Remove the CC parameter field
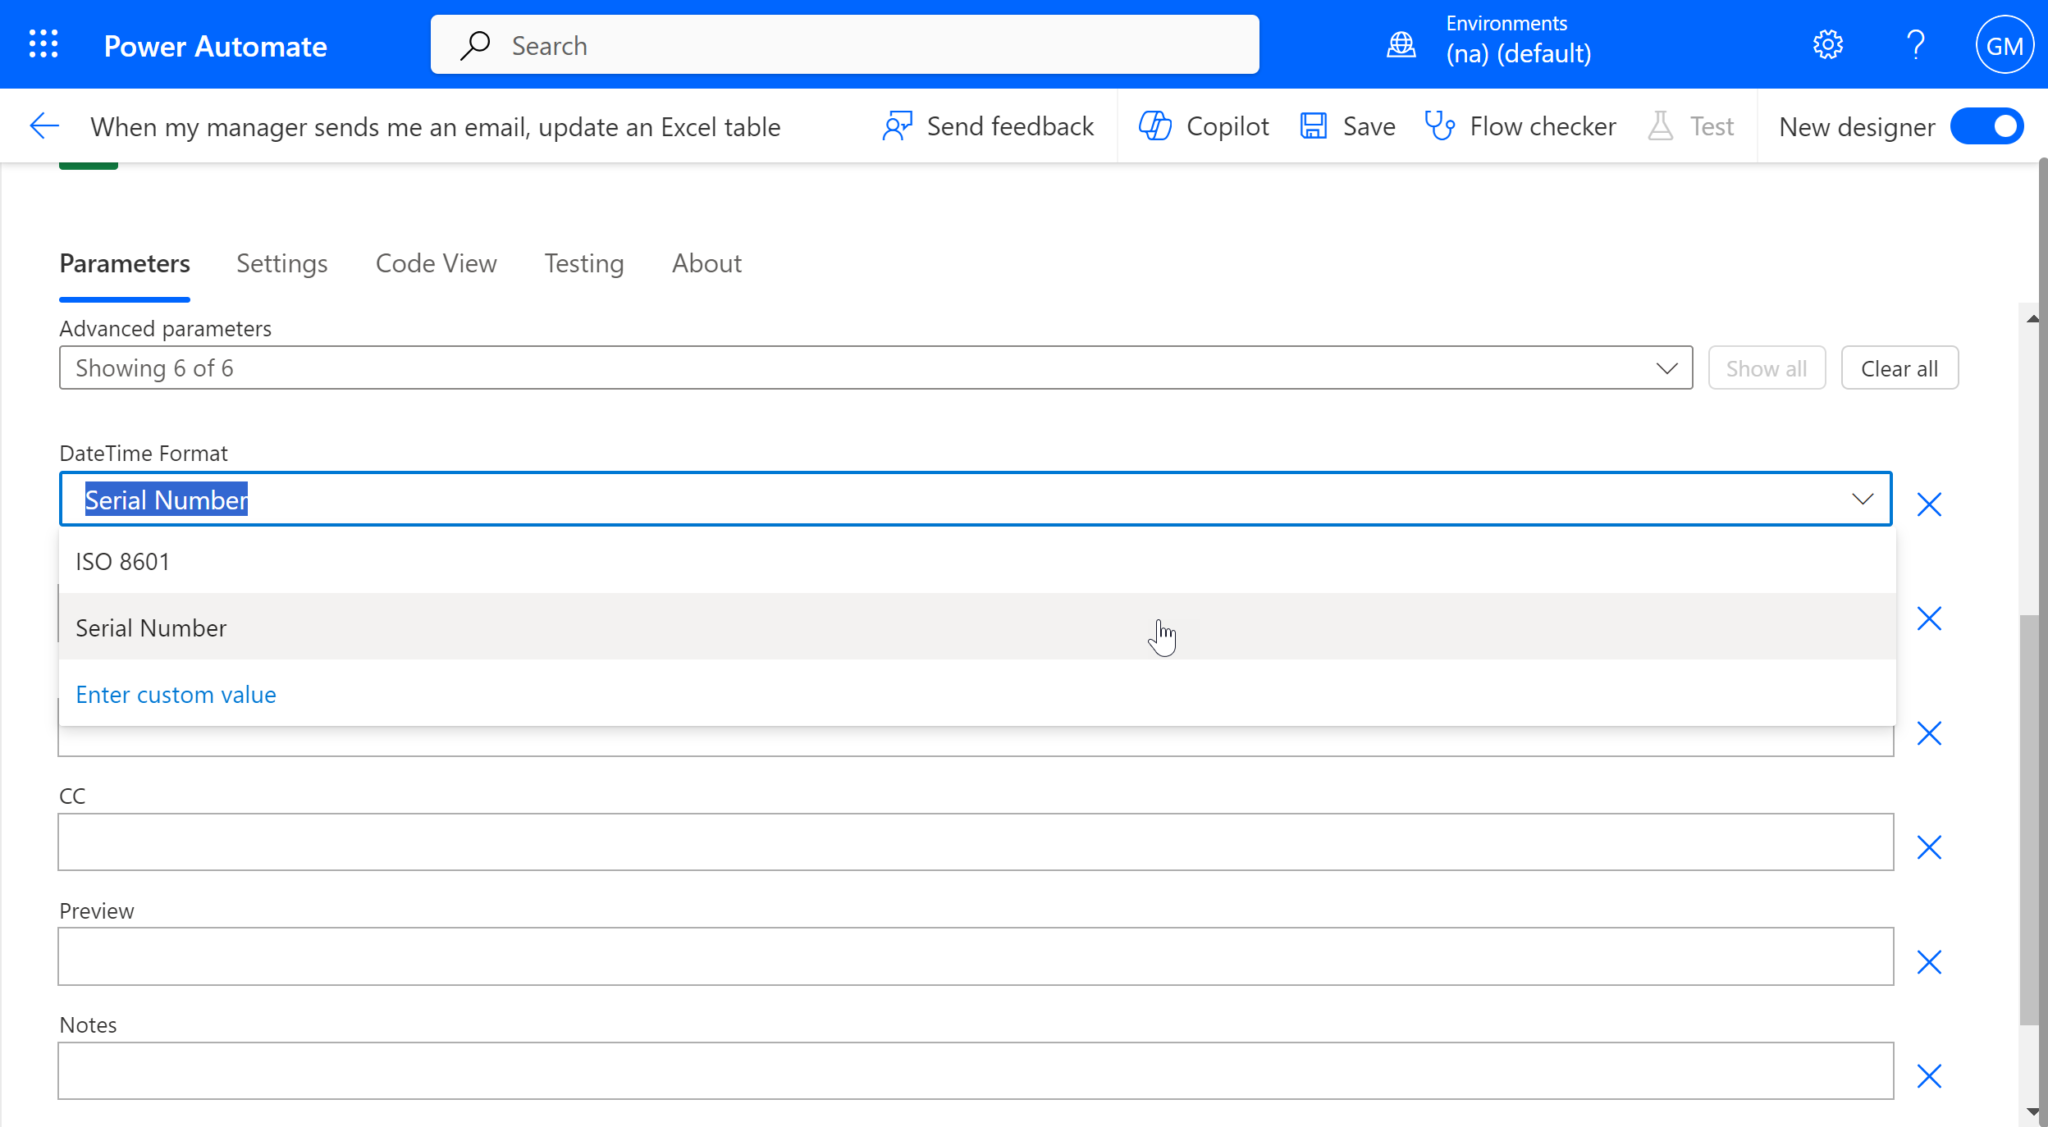Screen dimensions: 2048x1127 [x=1929, y=848]
